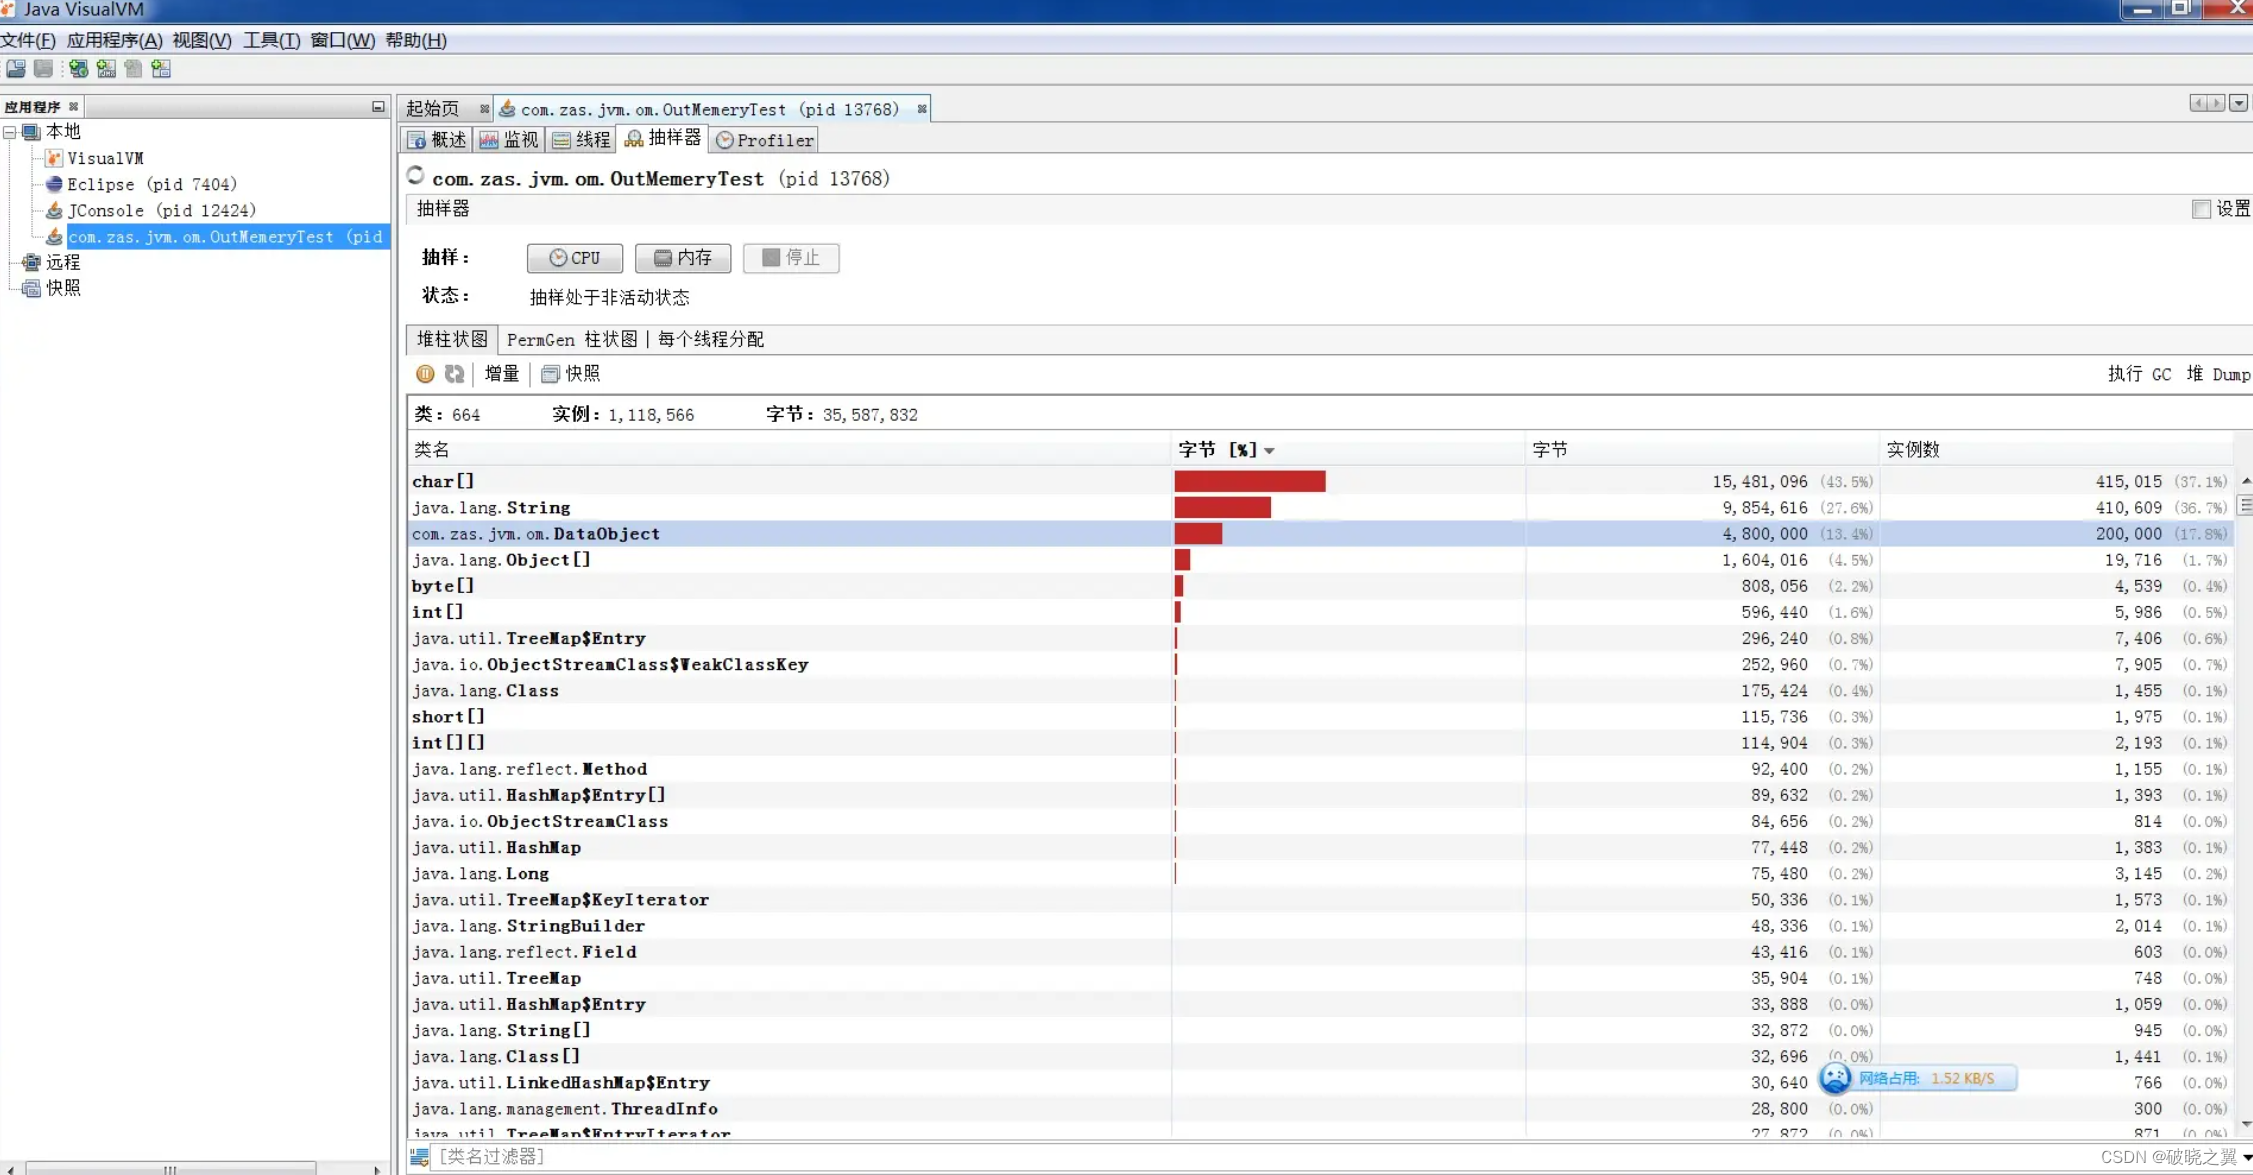This screenshot has height=1175, width=2253.
Task: Collapse the Local tree node
Action: pos(9,132)
